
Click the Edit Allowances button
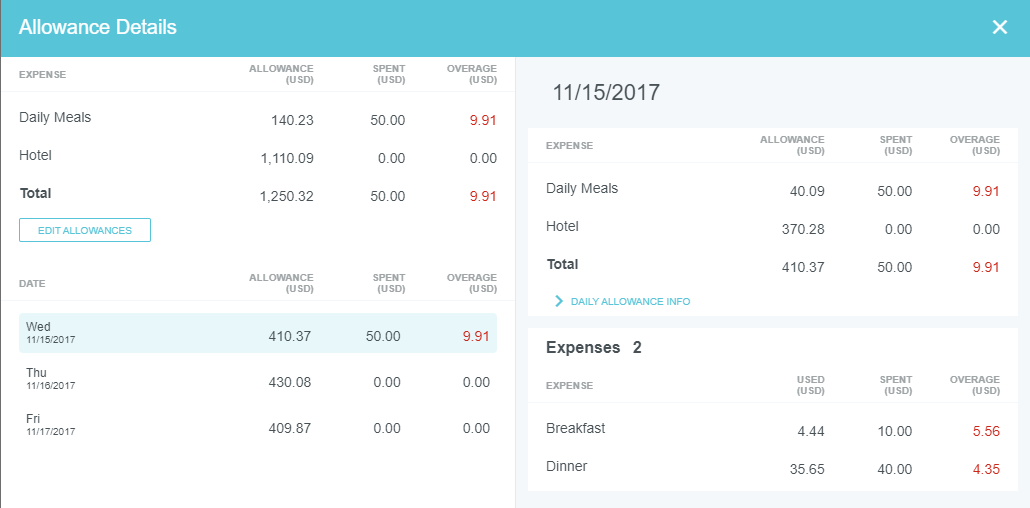[x=85, y=230]
